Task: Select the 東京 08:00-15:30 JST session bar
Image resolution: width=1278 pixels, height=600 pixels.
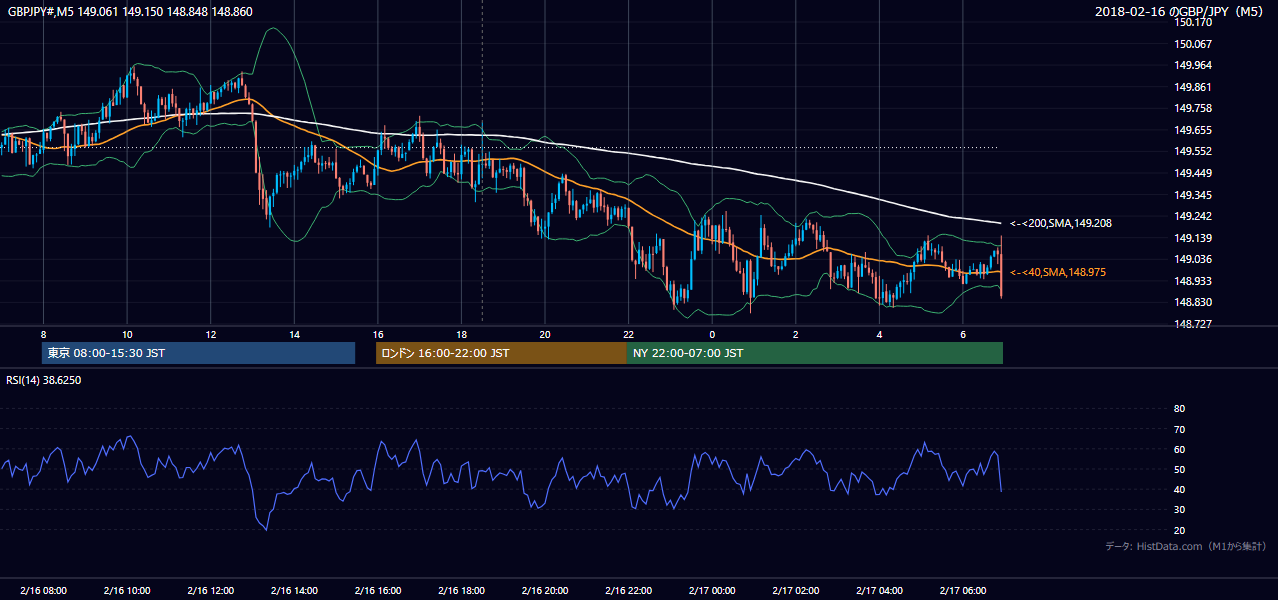Action: pyautogui.click(x=198, y=353)
